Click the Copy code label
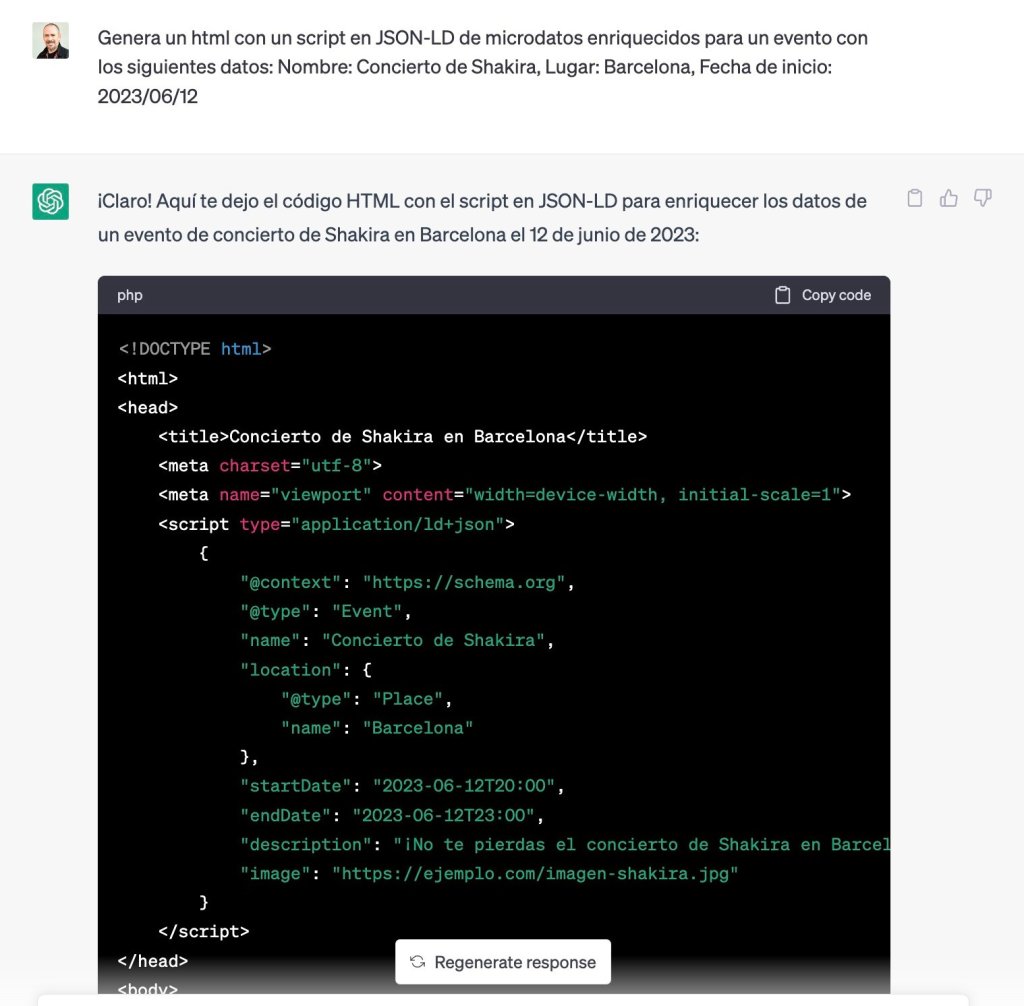Image resolution: width=1024 pixels, height=1006 pixels. 836,295
